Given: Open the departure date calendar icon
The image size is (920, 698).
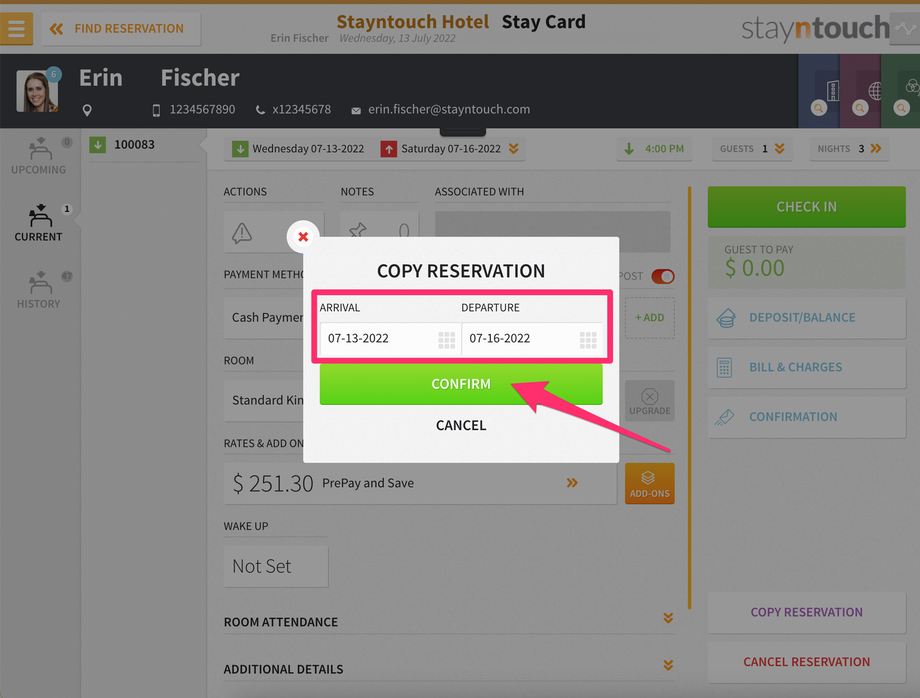Looking at the screenshot, I should (588, 340).
